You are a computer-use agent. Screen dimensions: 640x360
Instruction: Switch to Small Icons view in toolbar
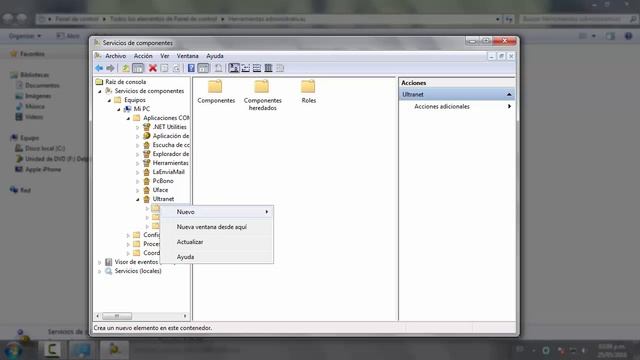click(x=246, y=68)
